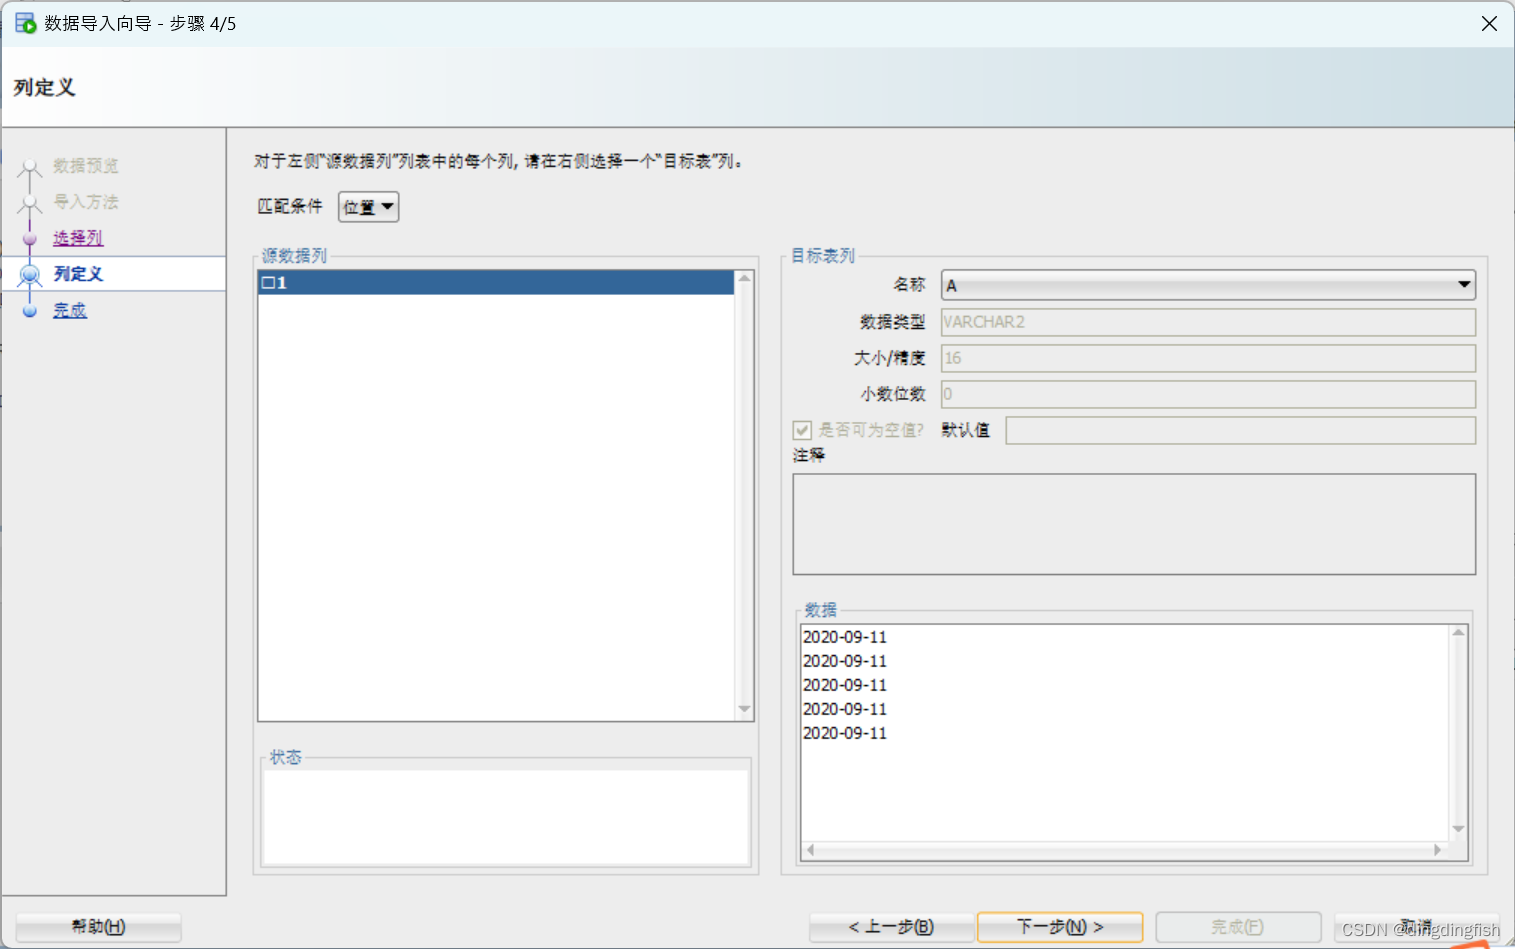Click the 列定义 current step icon
Viewport: 1515px width, 949px height.
click(30, 274)
